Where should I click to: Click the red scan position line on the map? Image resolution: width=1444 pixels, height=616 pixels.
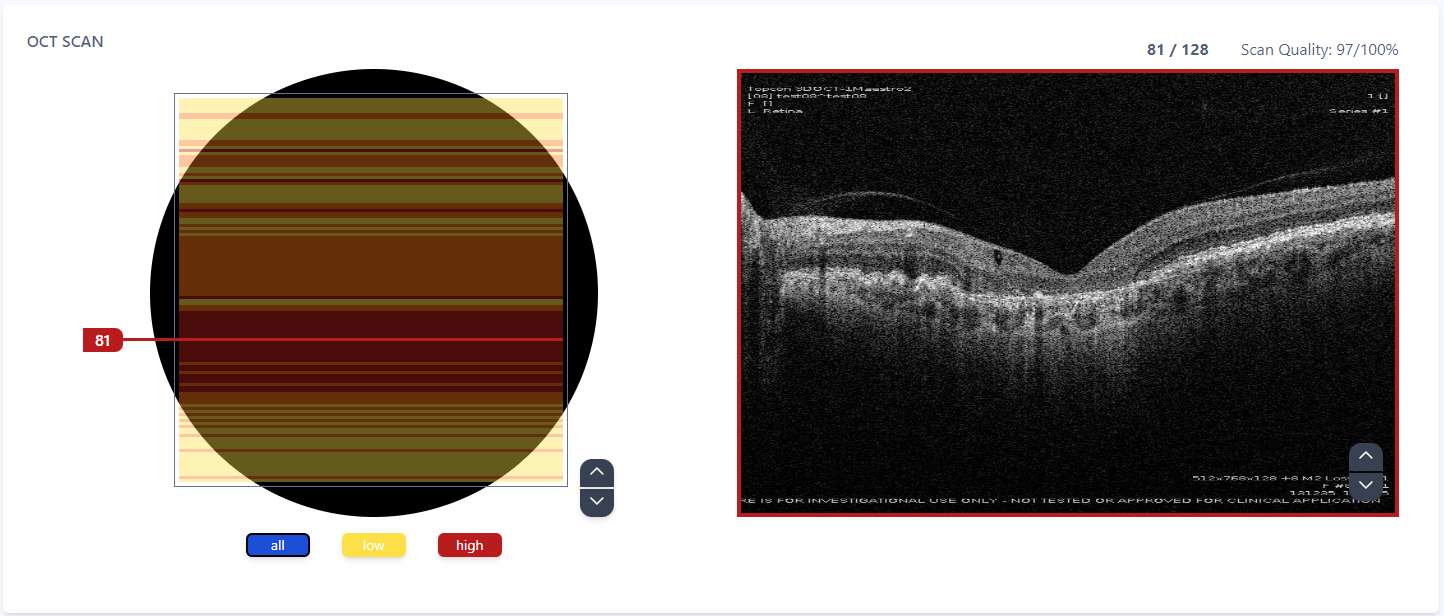click(371, 340)
